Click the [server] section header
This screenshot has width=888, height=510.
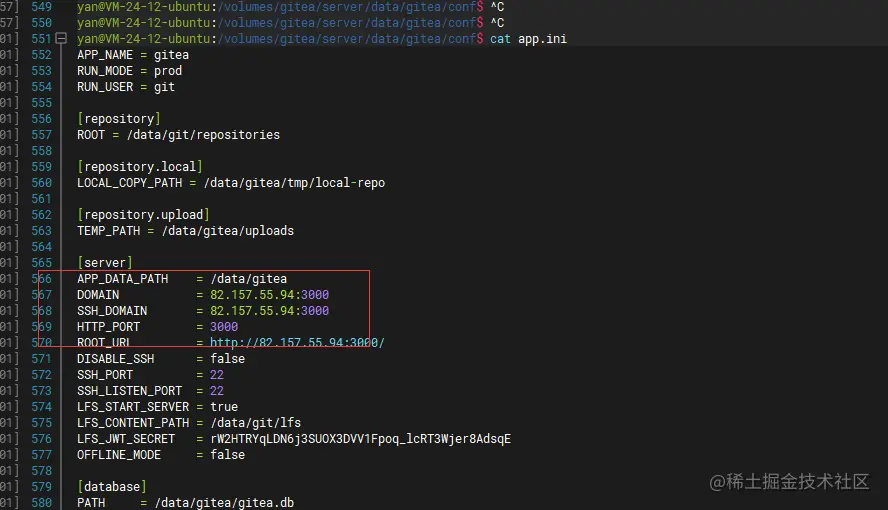pyautogui.click(x=105, y=263)
